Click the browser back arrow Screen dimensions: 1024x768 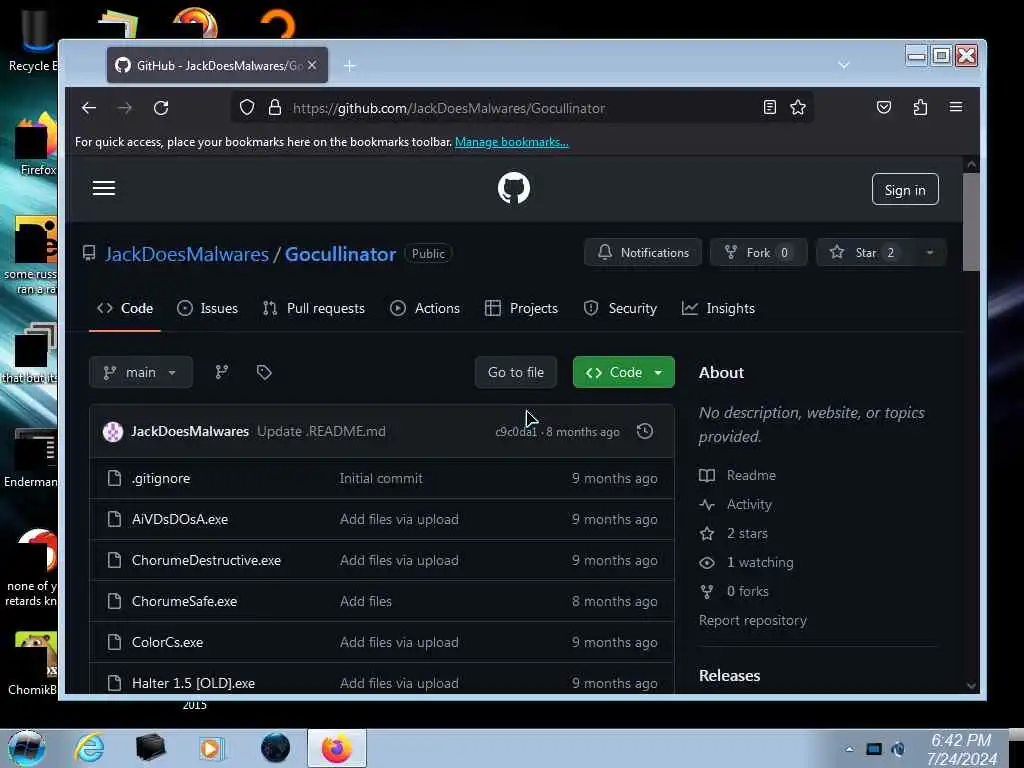[89, 108]
